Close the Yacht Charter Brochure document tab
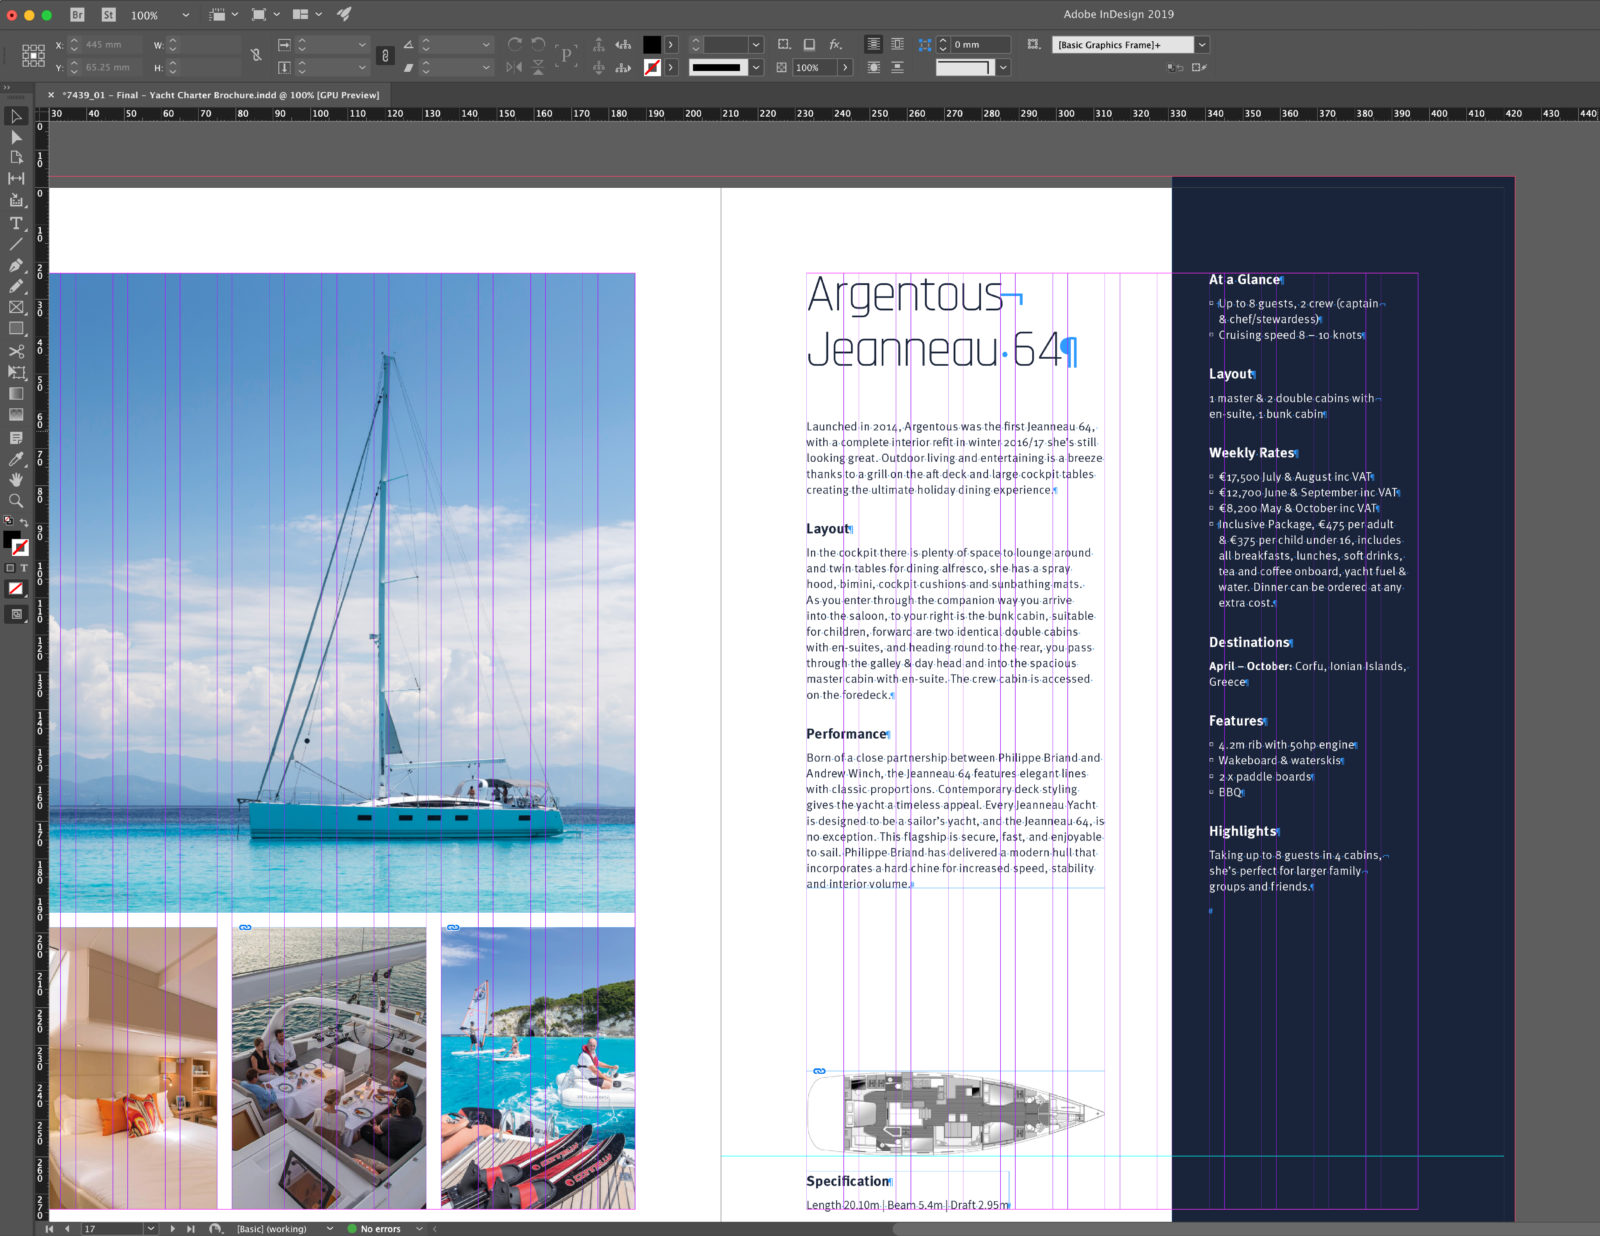The width and height of the screenshot is (1600, 1236). click(51, 95)
